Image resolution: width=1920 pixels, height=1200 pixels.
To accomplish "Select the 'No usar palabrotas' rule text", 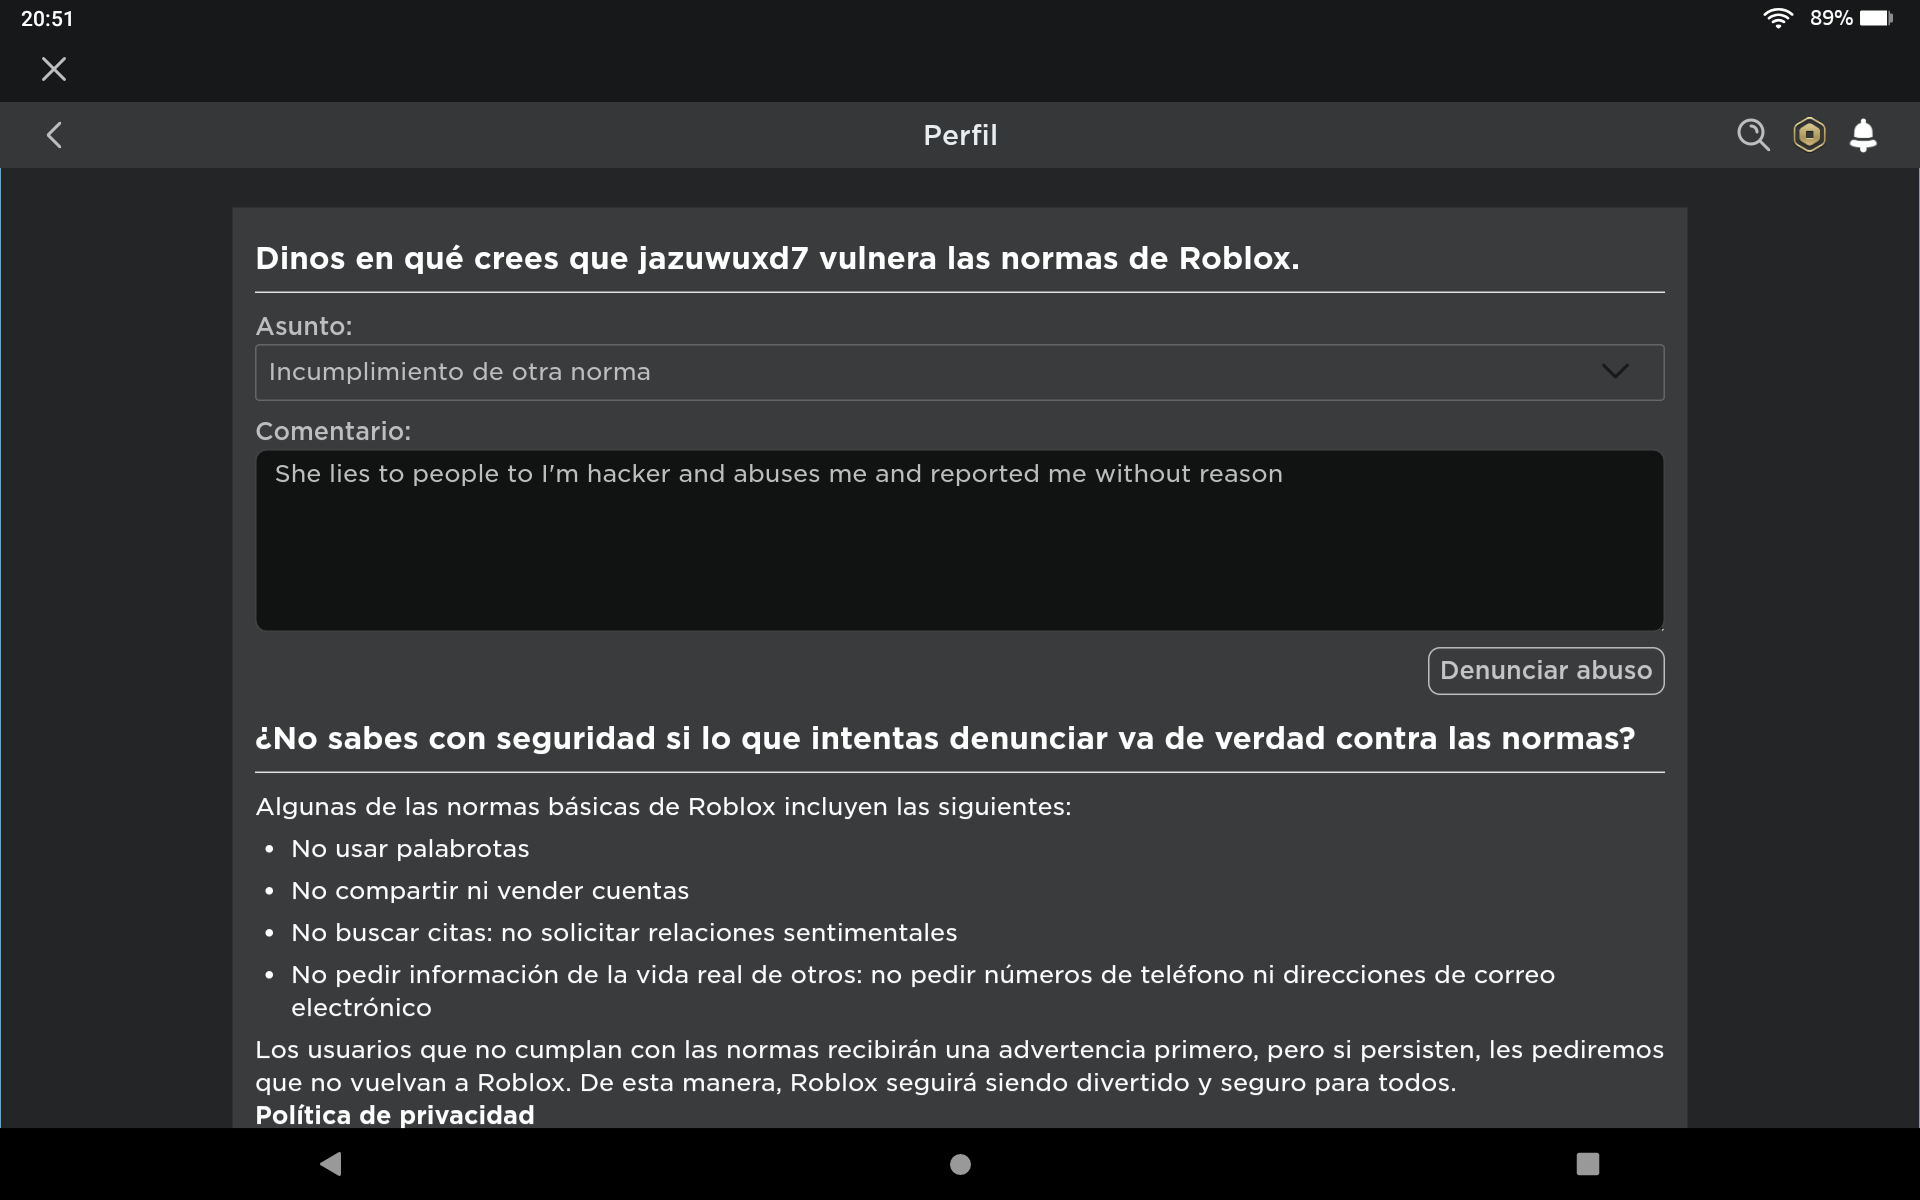I will pos(410,848).
